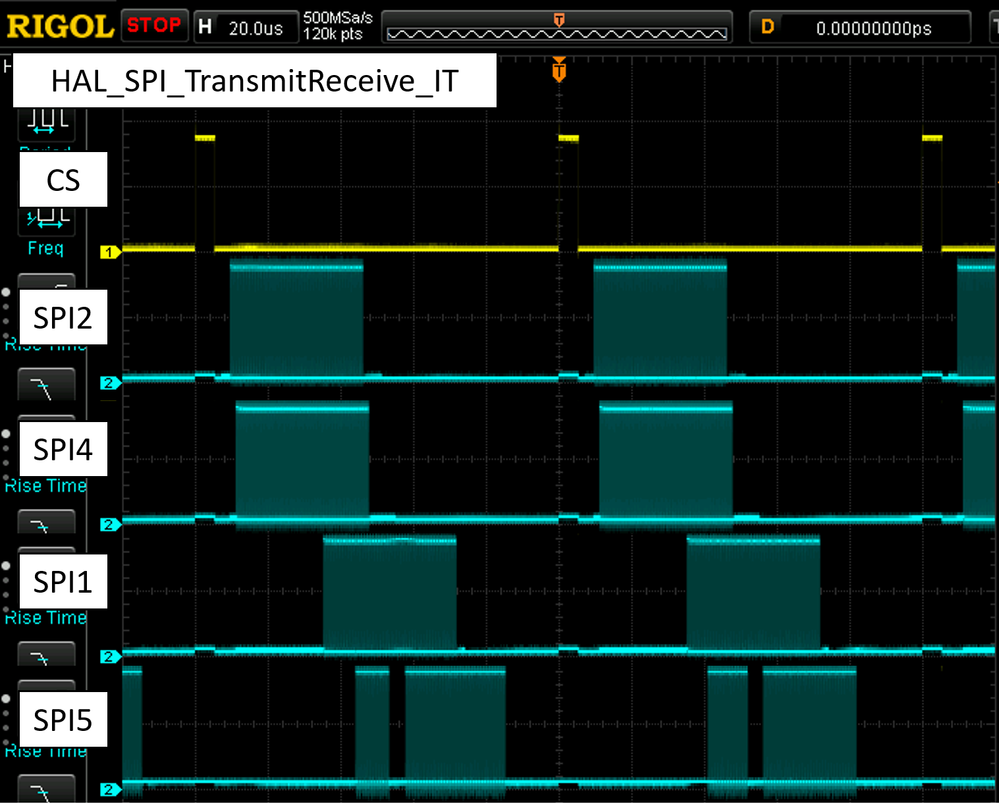Open the horizontal timebase 20.0us control
This screenshot has width=999, height=804.
(x=246, y=25)
